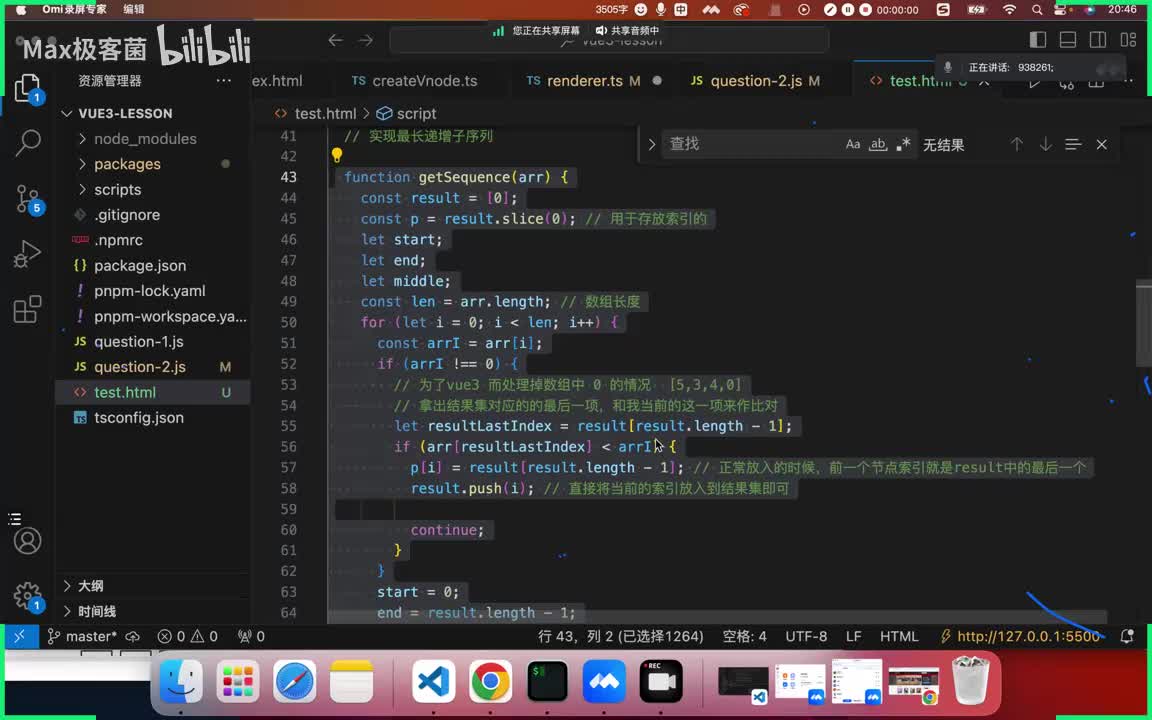Expand the packages folder
1152x720 pixels.
pyautogui.click(x=127, y=164)
